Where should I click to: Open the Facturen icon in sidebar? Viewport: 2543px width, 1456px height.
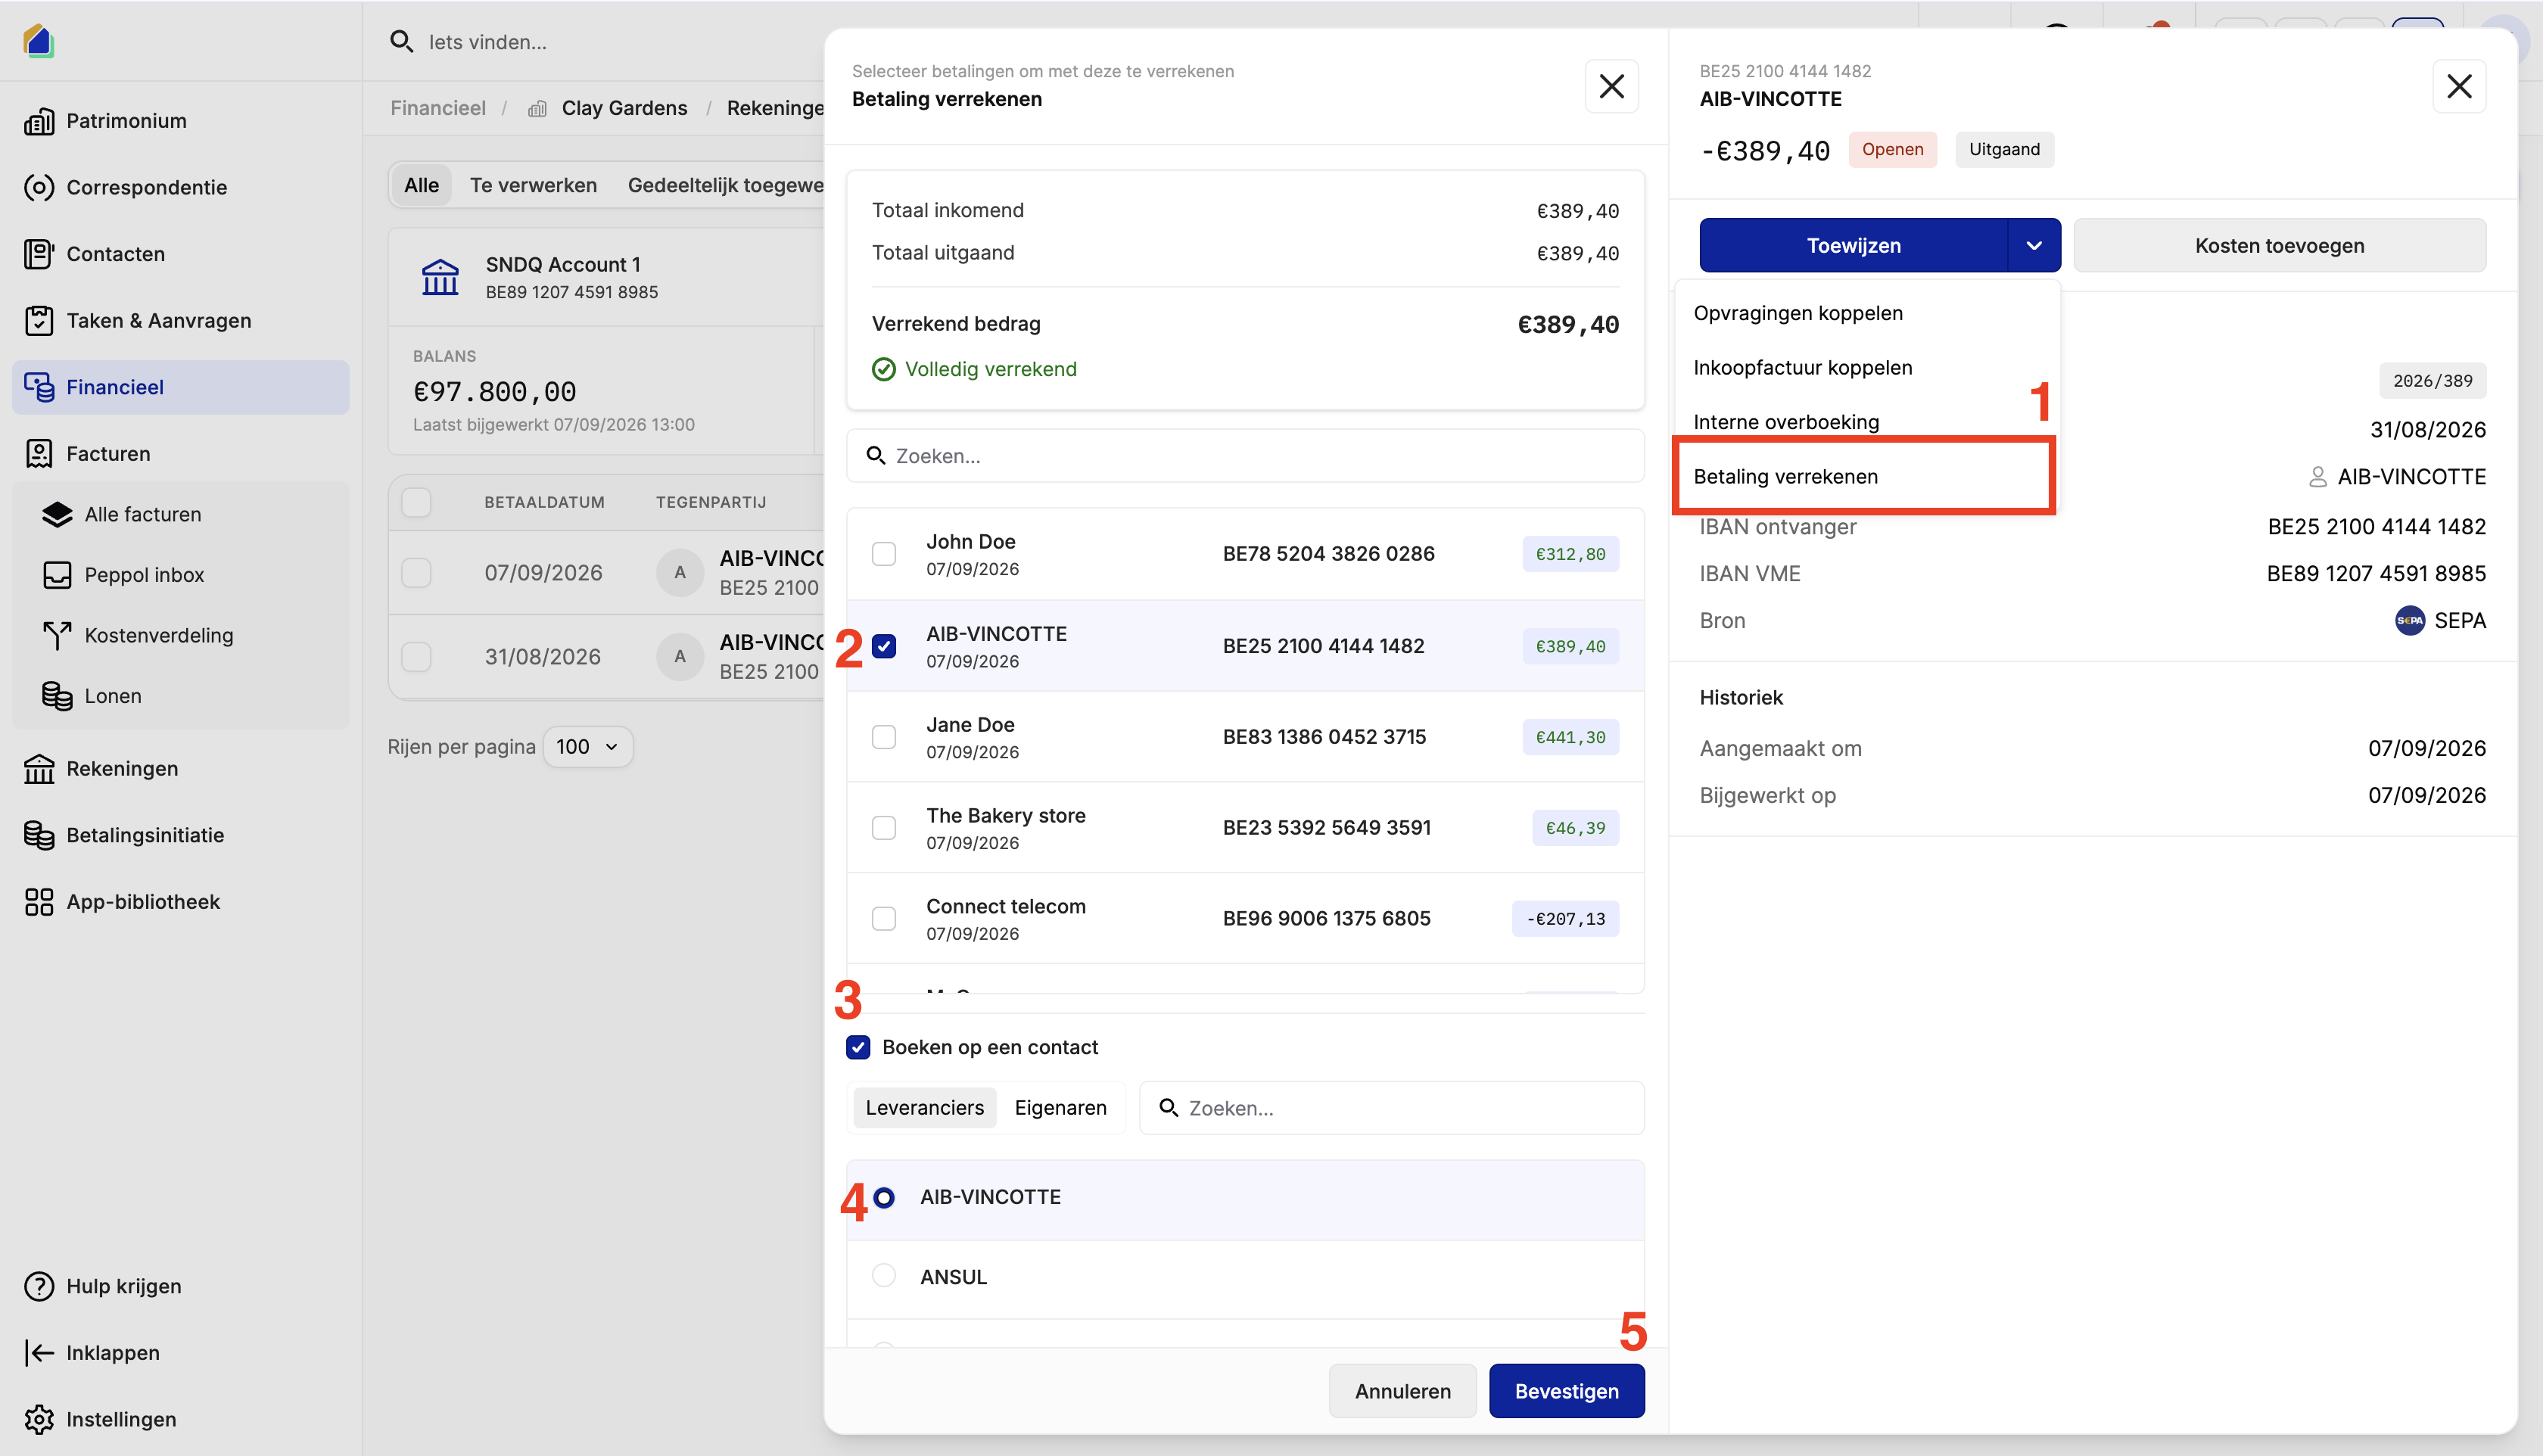pyautogui.click(x=39, y=454)
